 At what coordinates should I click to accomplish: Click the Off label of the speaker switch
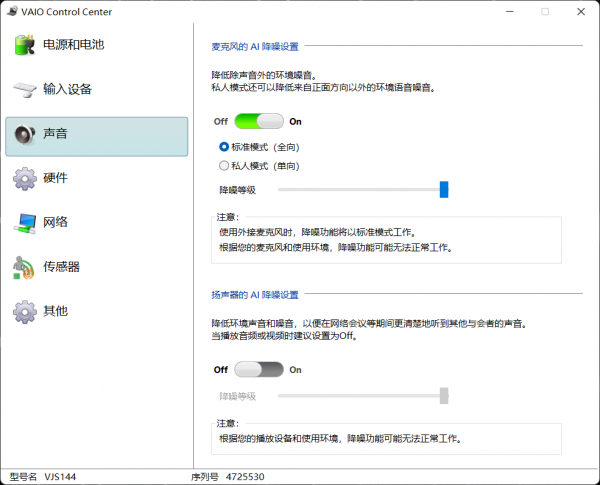point(221,370)
